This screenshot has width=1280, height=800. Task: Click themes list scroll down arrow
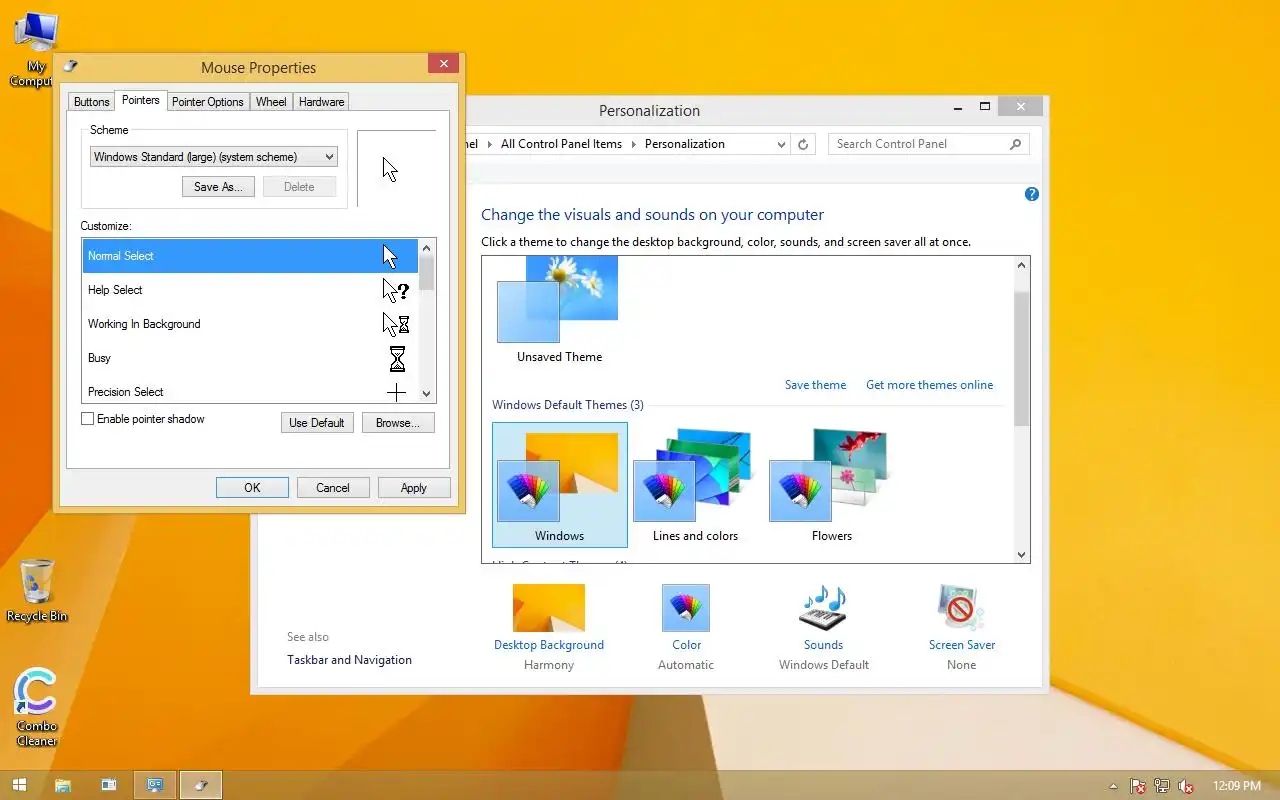[x=1021, y=554]
